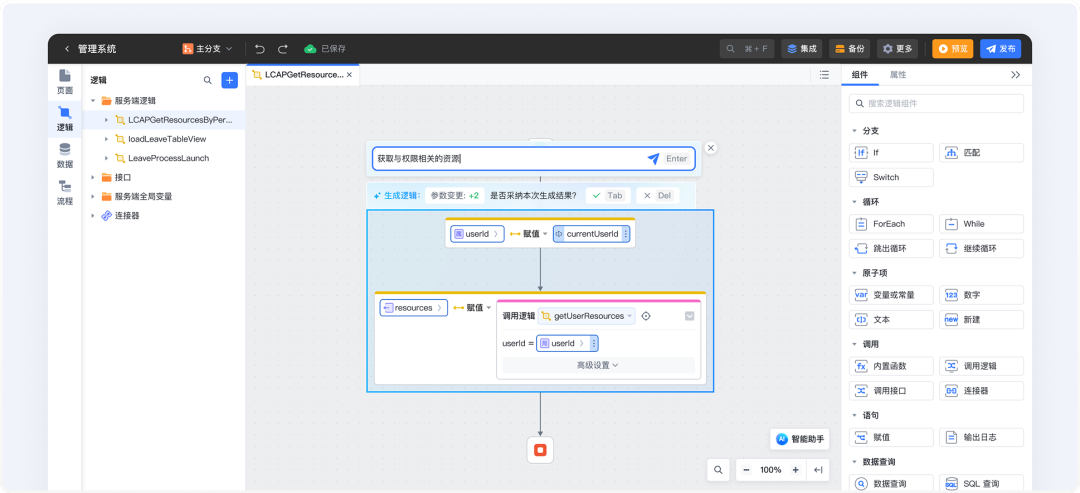Open canvas search magnifier near zoom controls

click(718, 470)
